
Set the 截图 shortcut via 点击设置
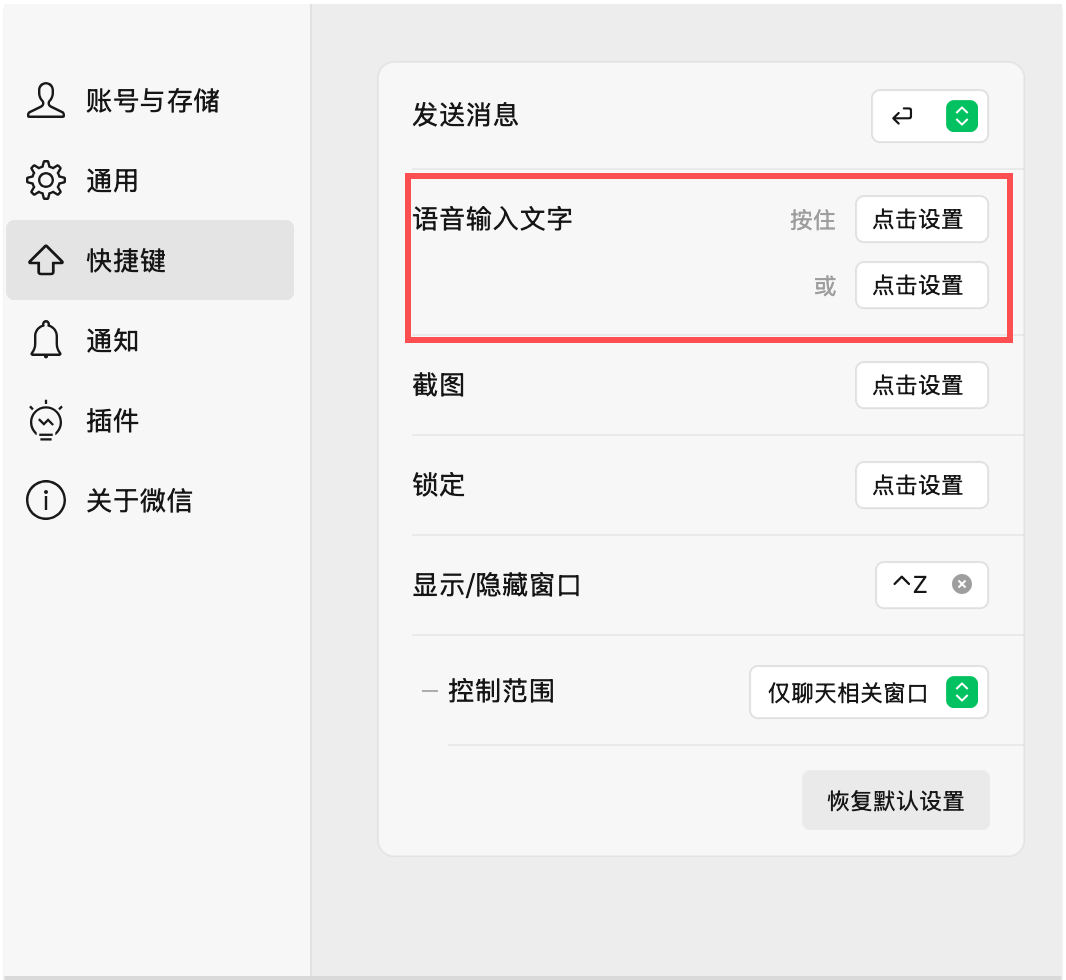[921, 385]
